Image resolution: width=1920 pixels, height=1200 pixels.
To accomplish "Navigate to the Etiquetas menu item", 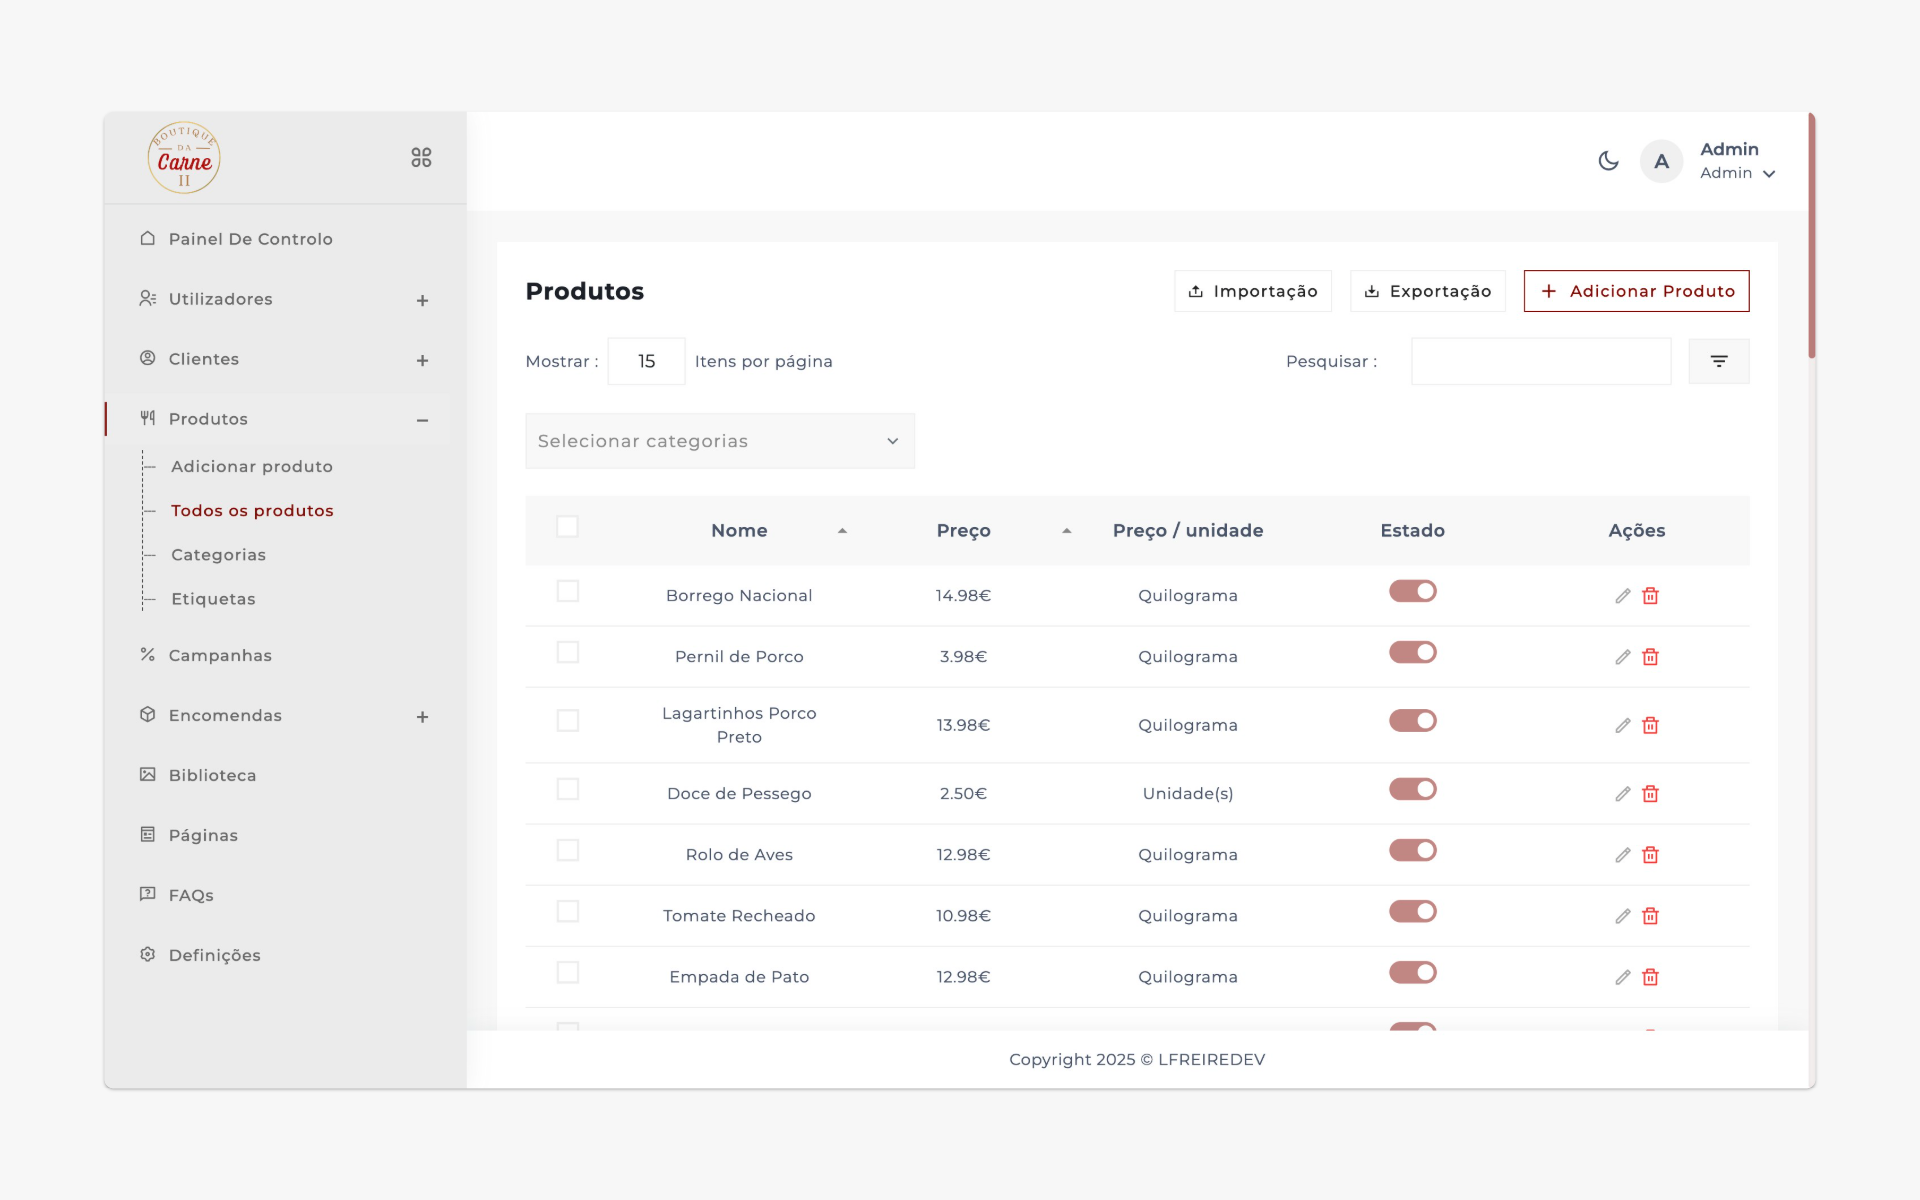I will 213,598.
